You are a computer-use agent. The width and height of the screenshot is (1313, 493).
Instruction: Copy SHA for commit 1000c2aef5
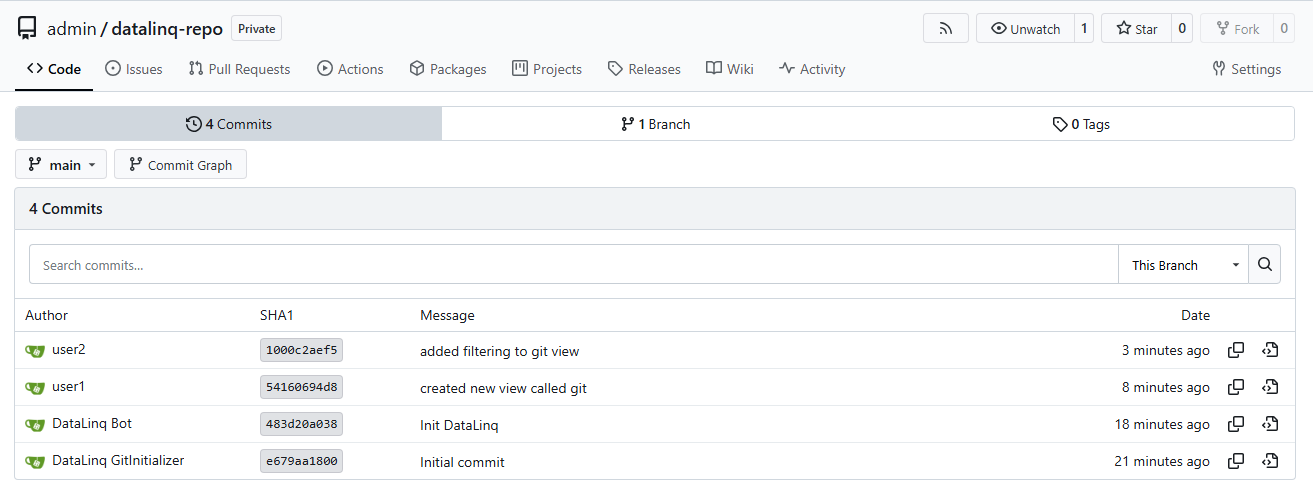tap(1236, 350)
